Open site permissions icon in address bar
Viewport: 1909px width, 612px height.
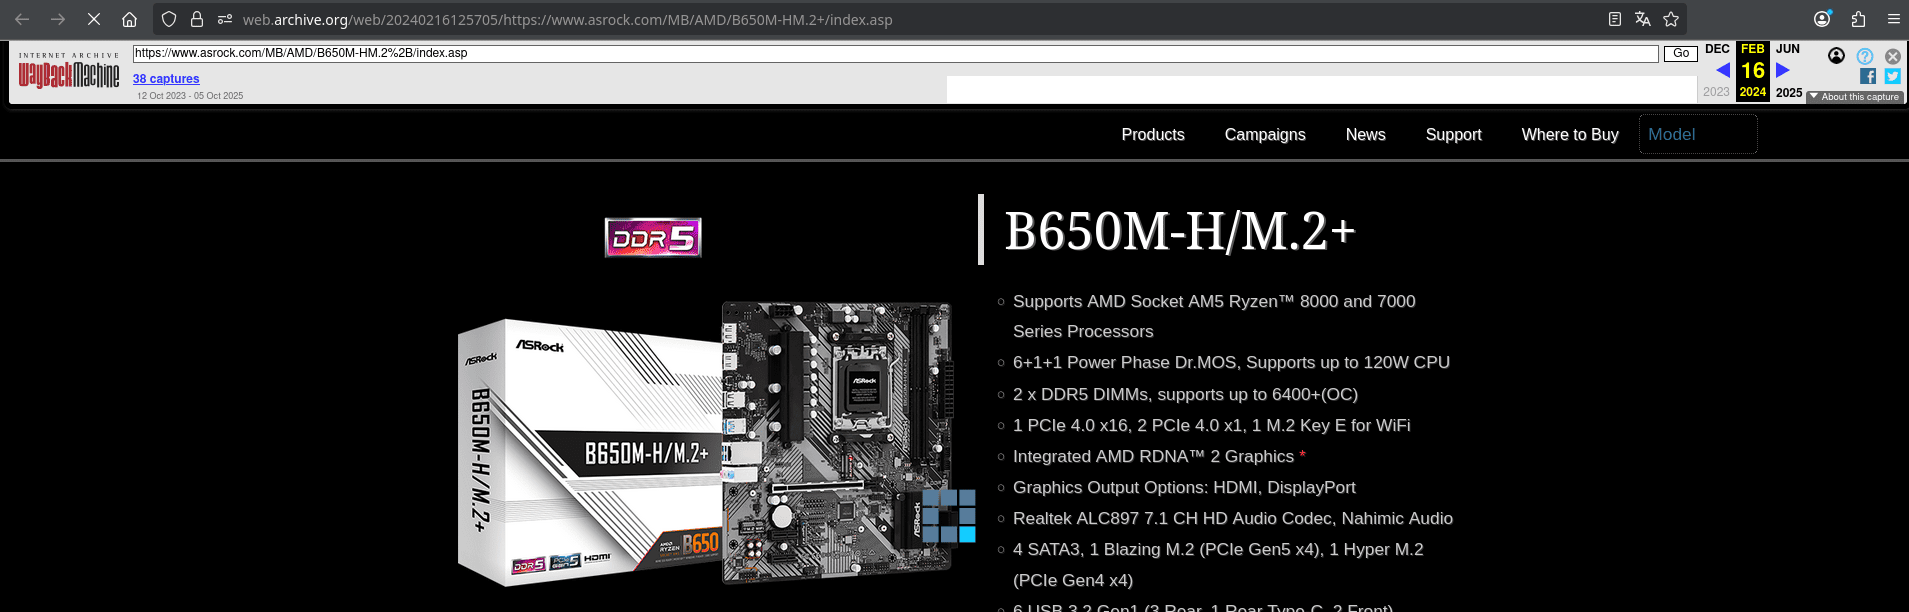(x=225, y=19)
